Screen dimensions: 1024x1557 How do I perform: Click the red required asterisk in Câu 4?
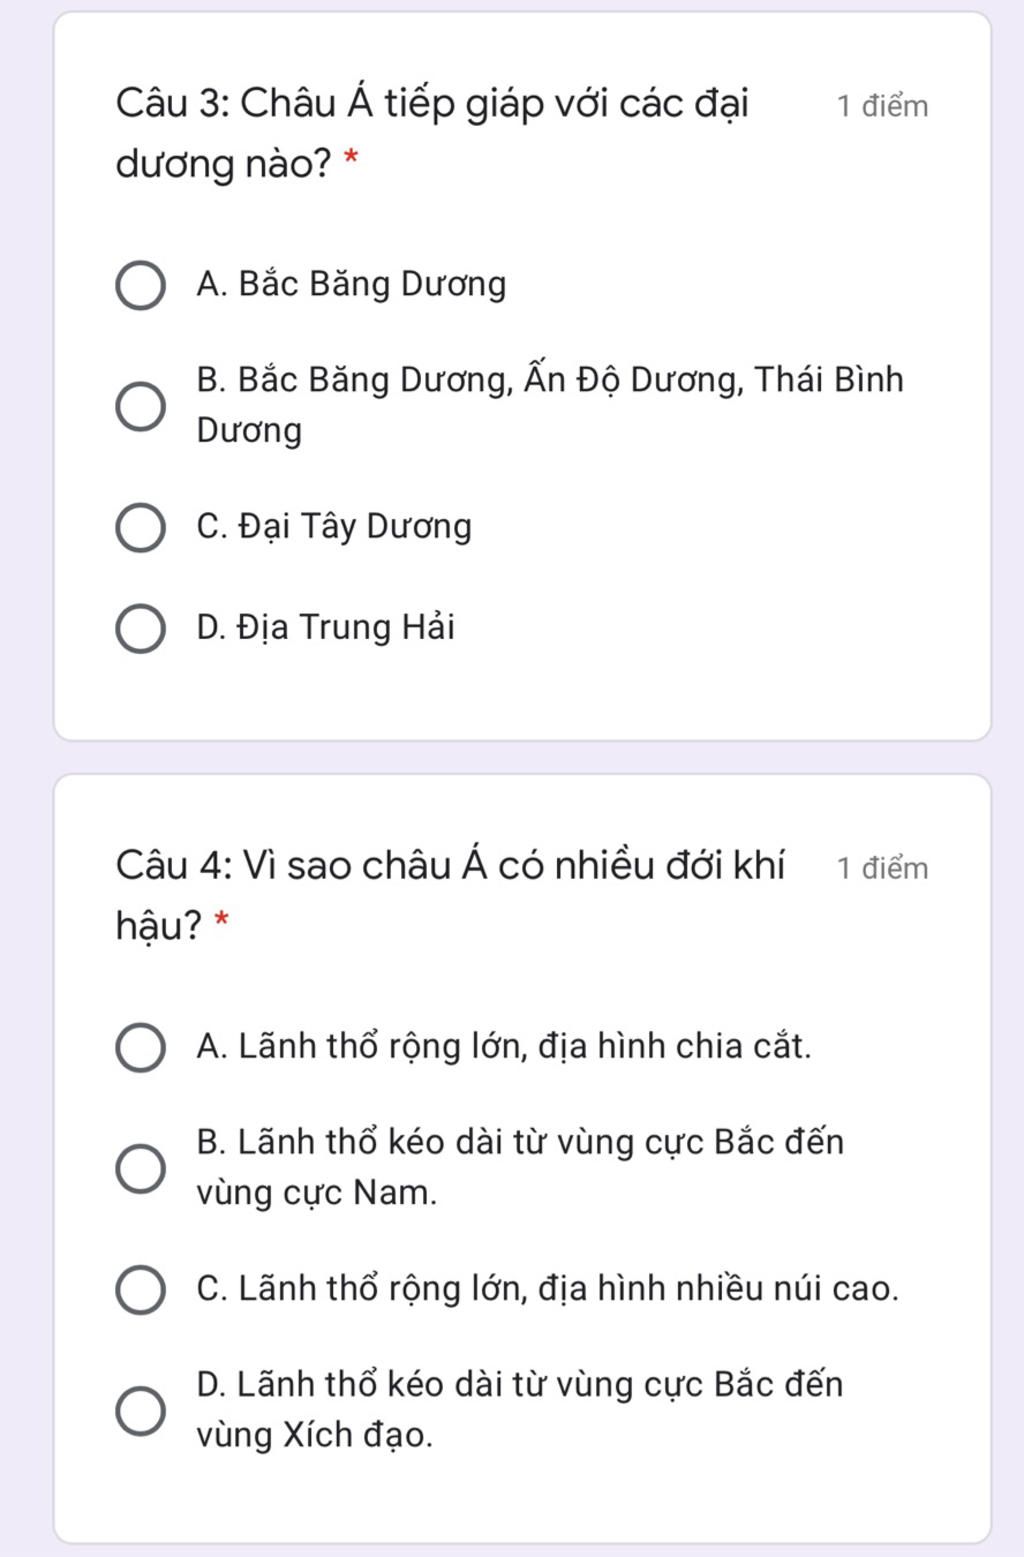click(x=222, y=920)
